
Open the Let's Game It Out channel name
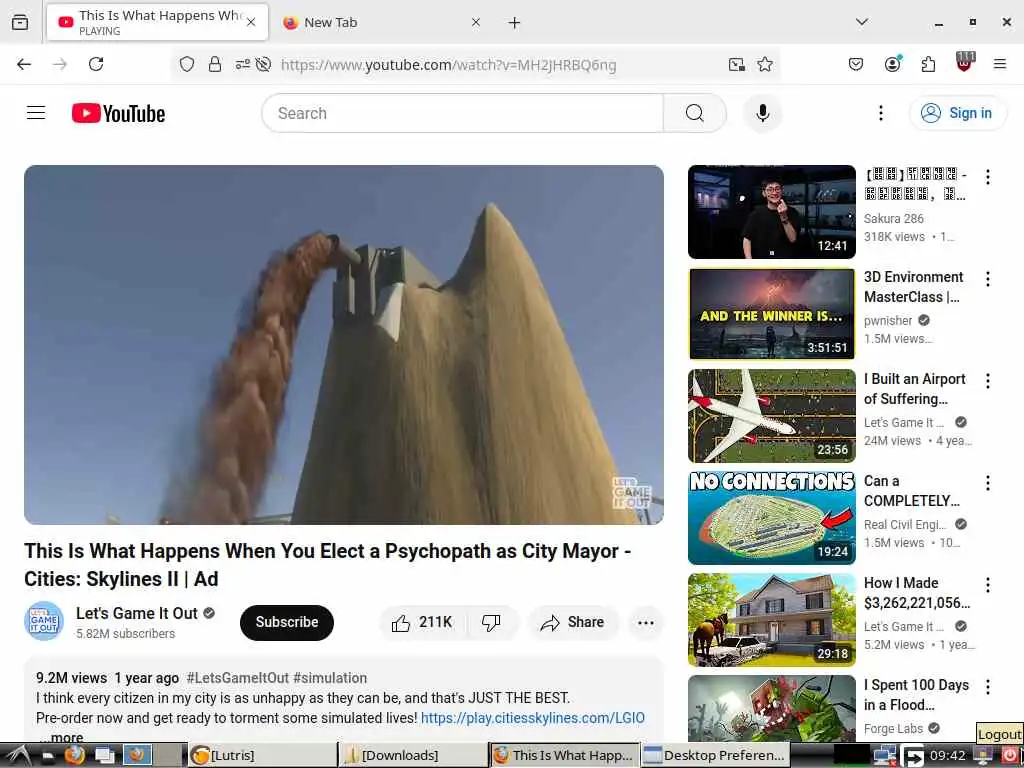pyautogui.click(x=136, y=613)
